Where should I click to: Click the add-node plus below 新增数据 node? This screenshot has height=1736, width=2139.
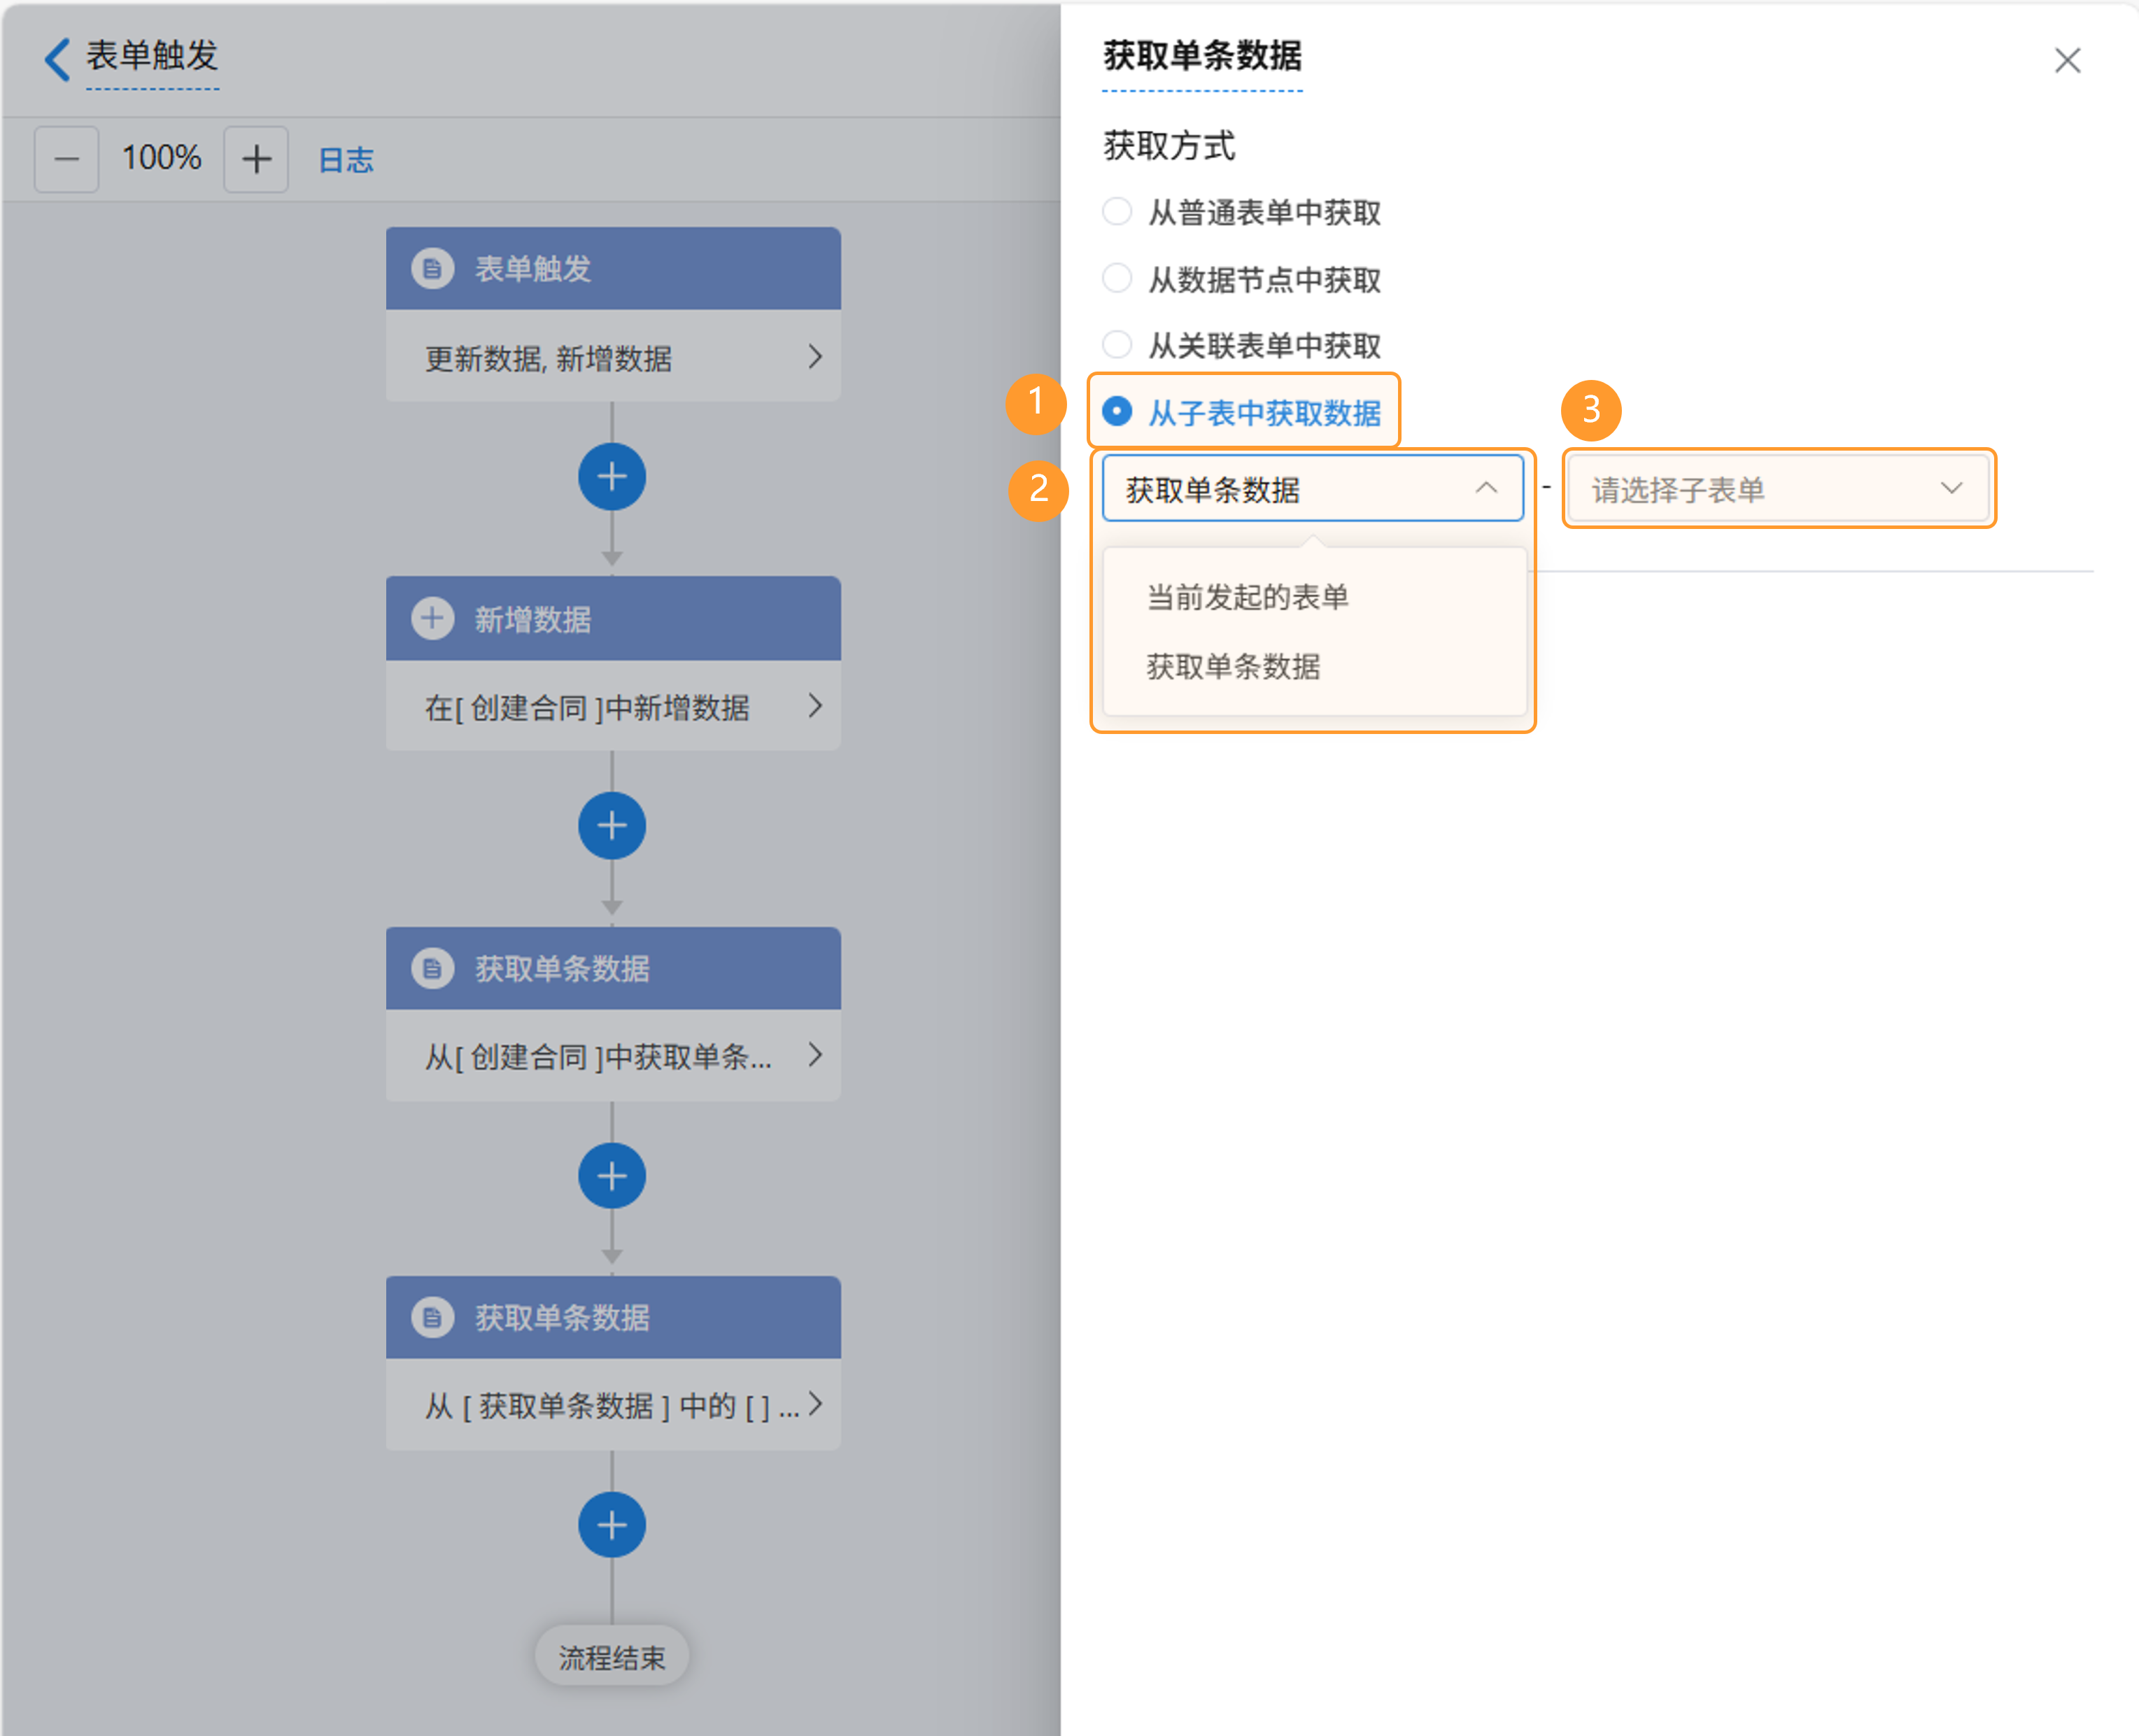[x=612, y=826]
